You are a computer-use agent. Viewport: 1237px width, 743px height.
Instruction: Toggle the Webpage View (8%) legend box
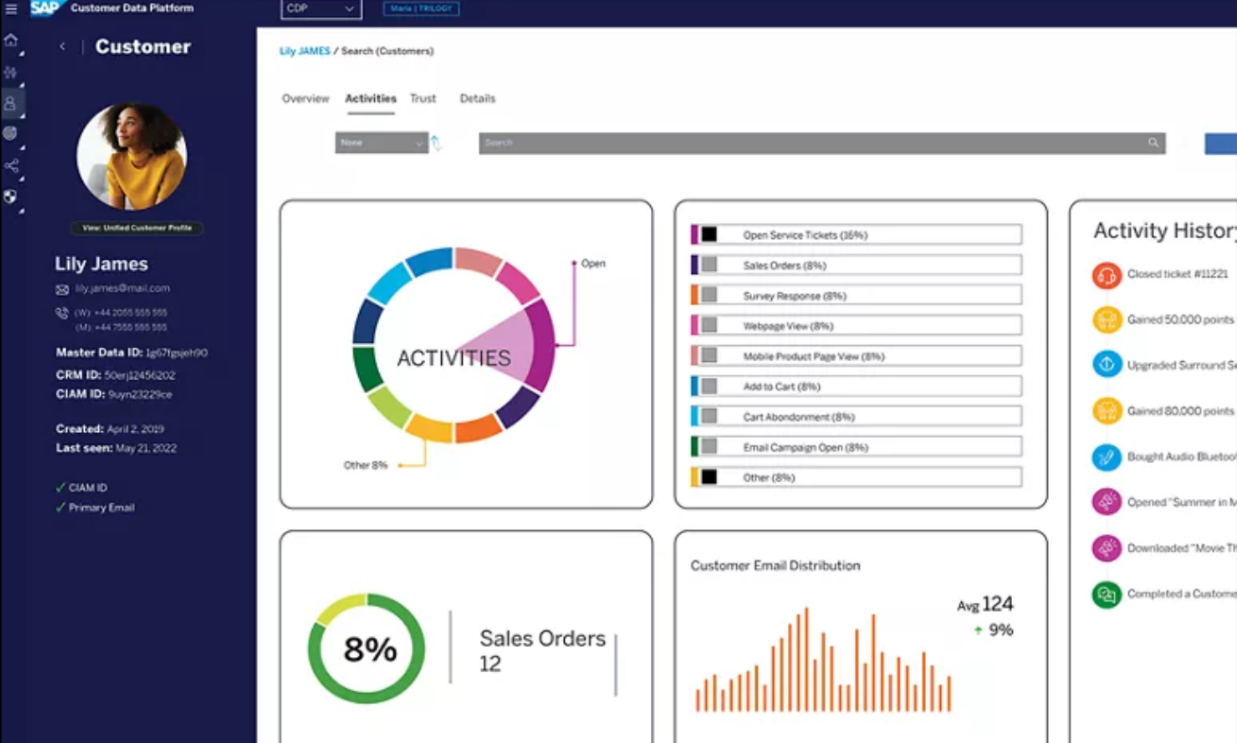point(709,326)
